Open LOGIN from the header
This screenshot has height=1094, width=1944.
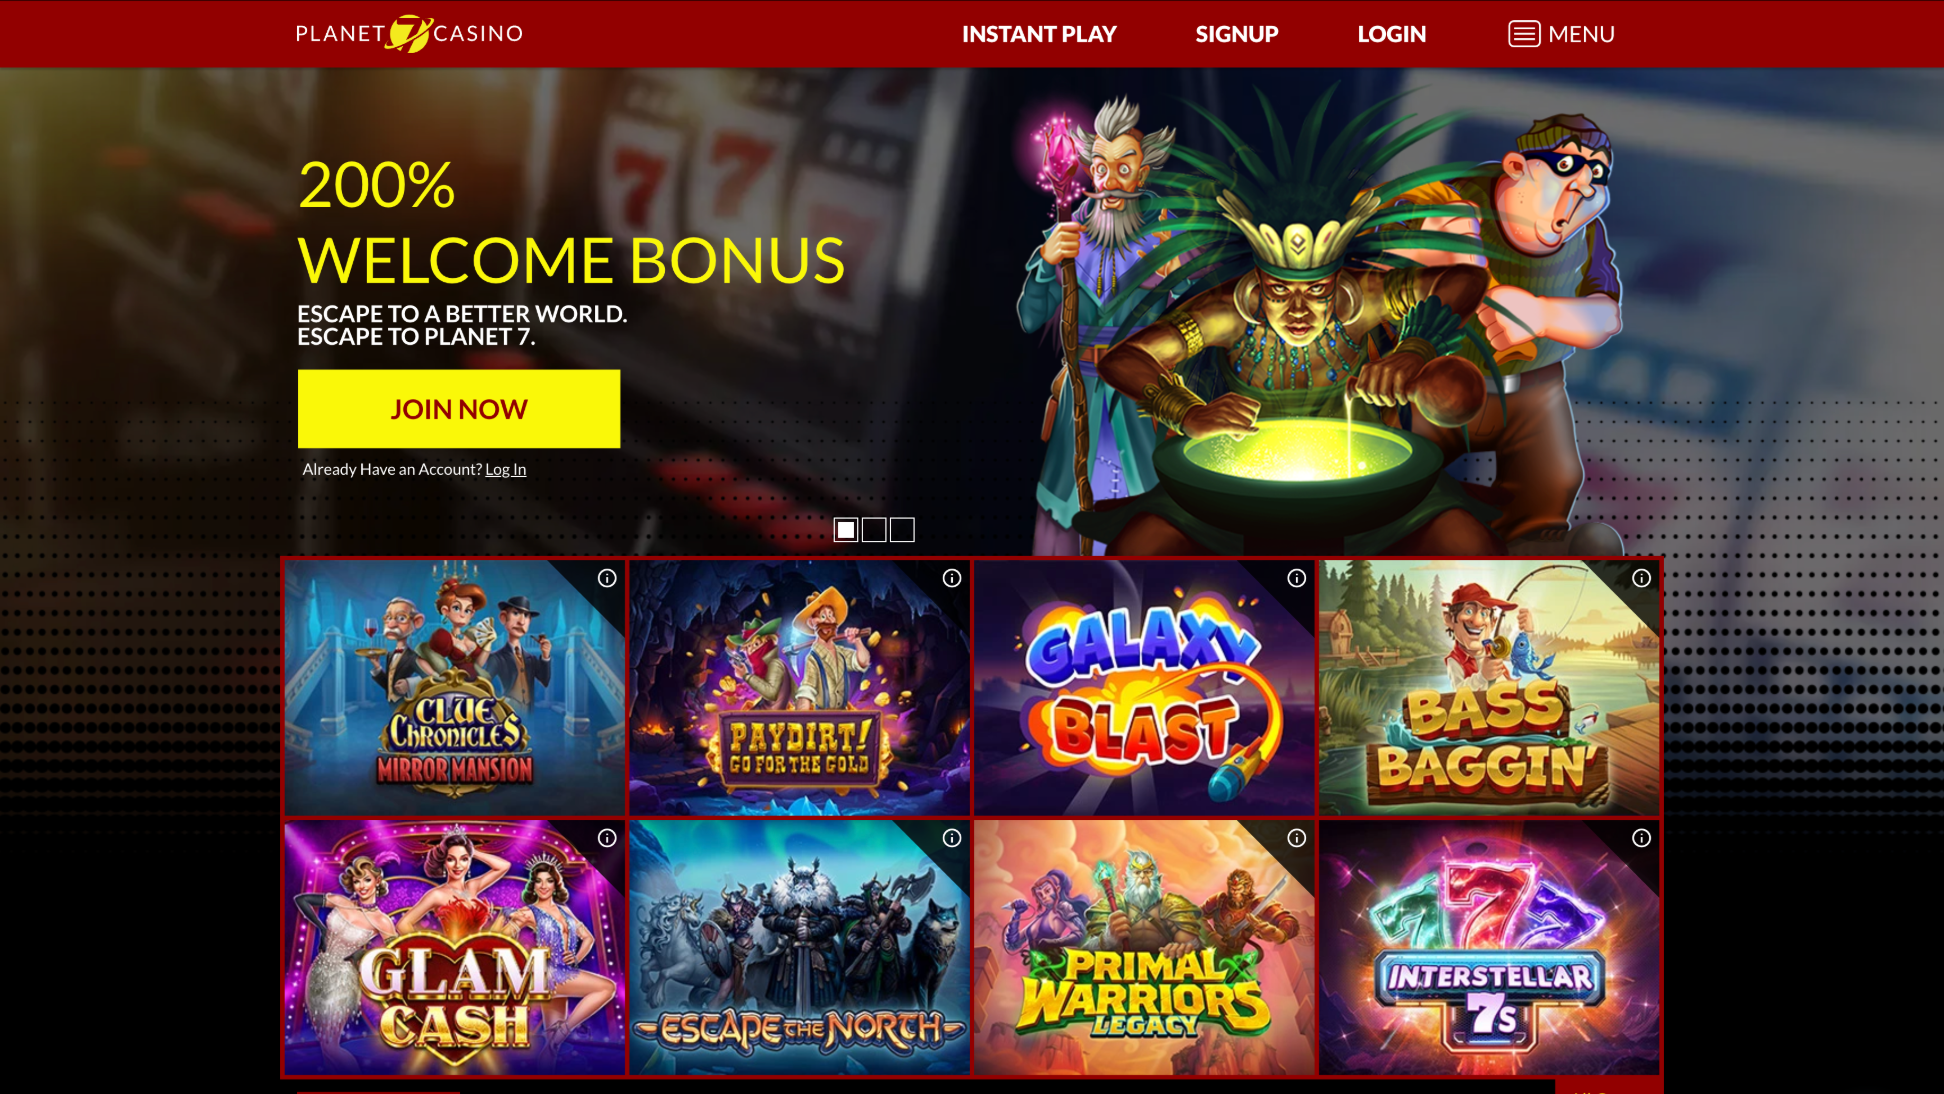click(1391, 34)
